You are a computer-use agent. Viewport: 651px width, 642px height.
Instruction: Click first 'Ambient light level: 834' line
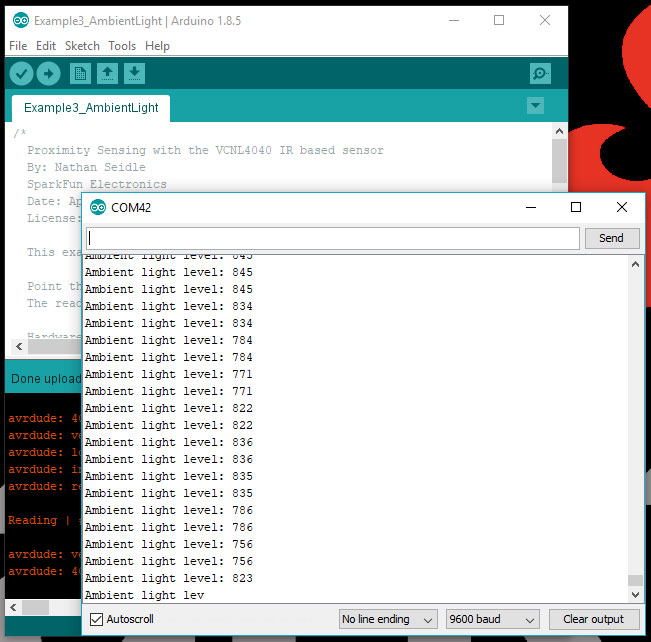pyautogui.click(x=169, y=306)
